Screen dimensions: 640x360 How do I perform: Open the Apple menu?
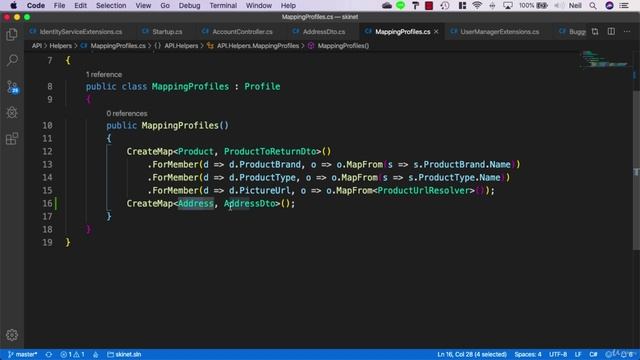coord(13,6)
